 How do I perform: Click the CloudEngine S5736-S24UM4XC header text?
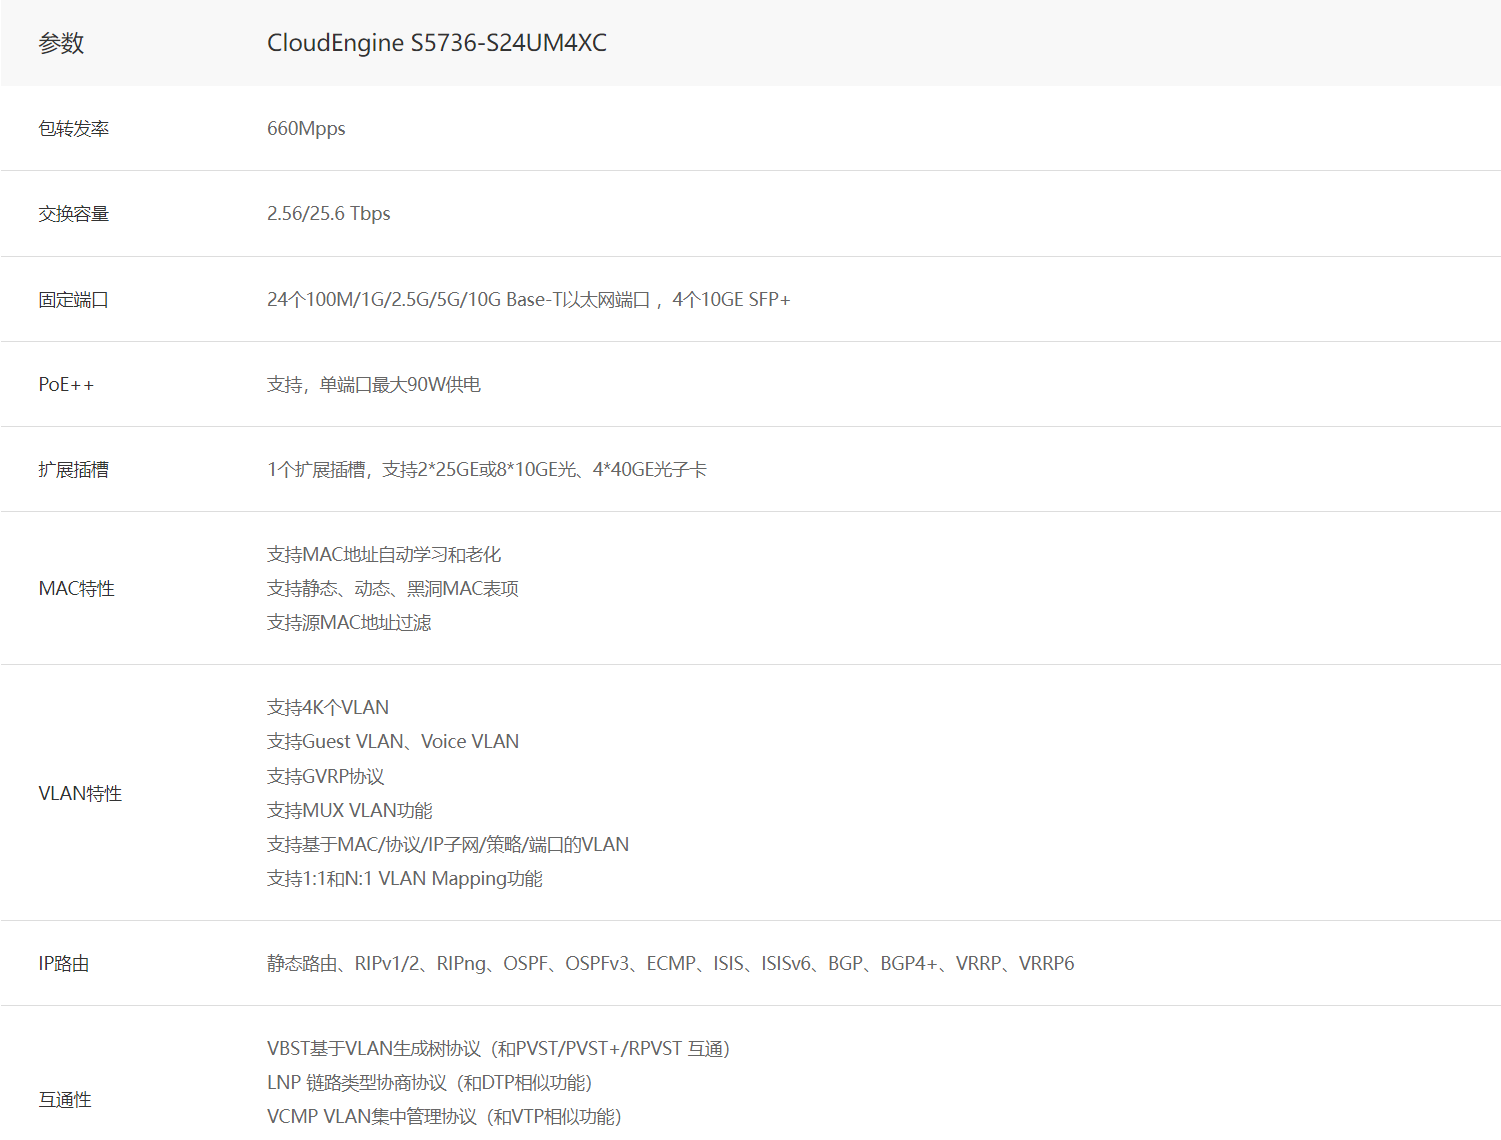(x=436, y=43)
